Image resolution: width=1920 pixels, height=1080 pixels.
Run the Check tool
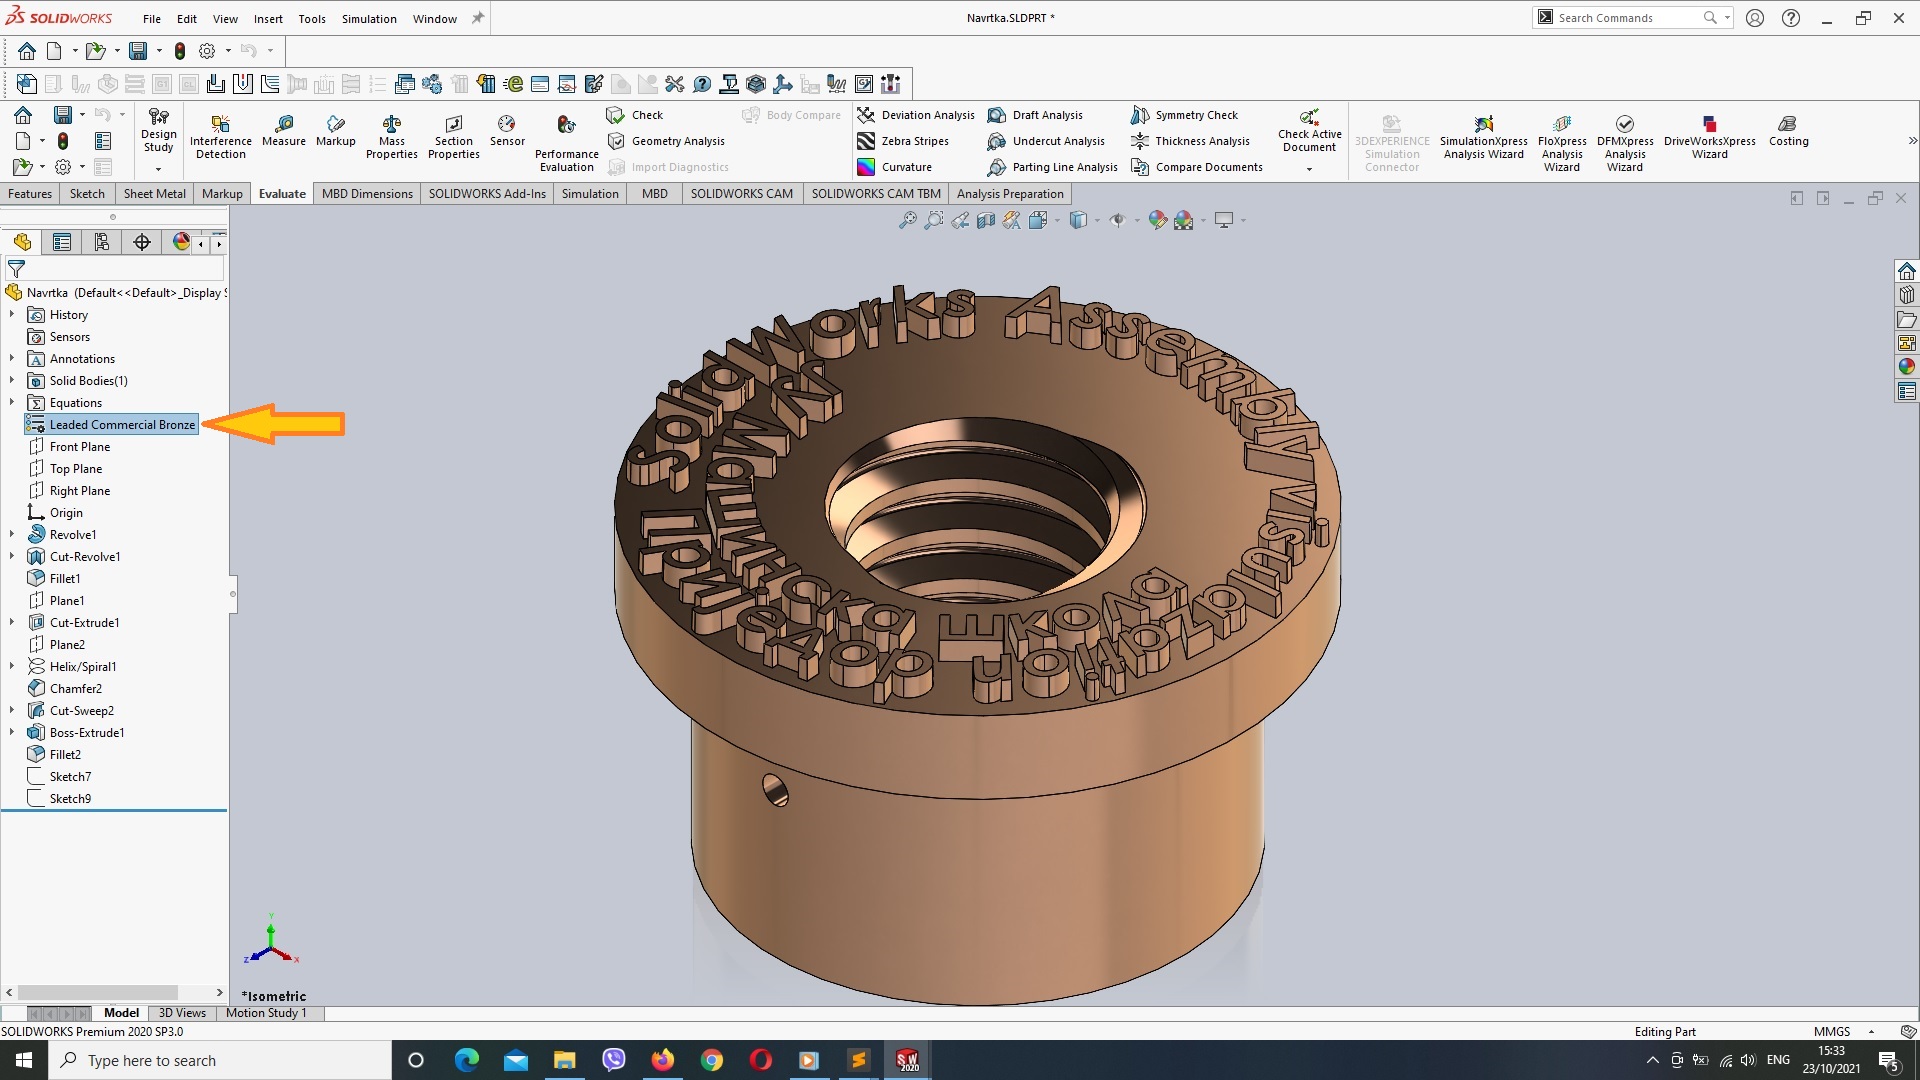click(635, 115)
